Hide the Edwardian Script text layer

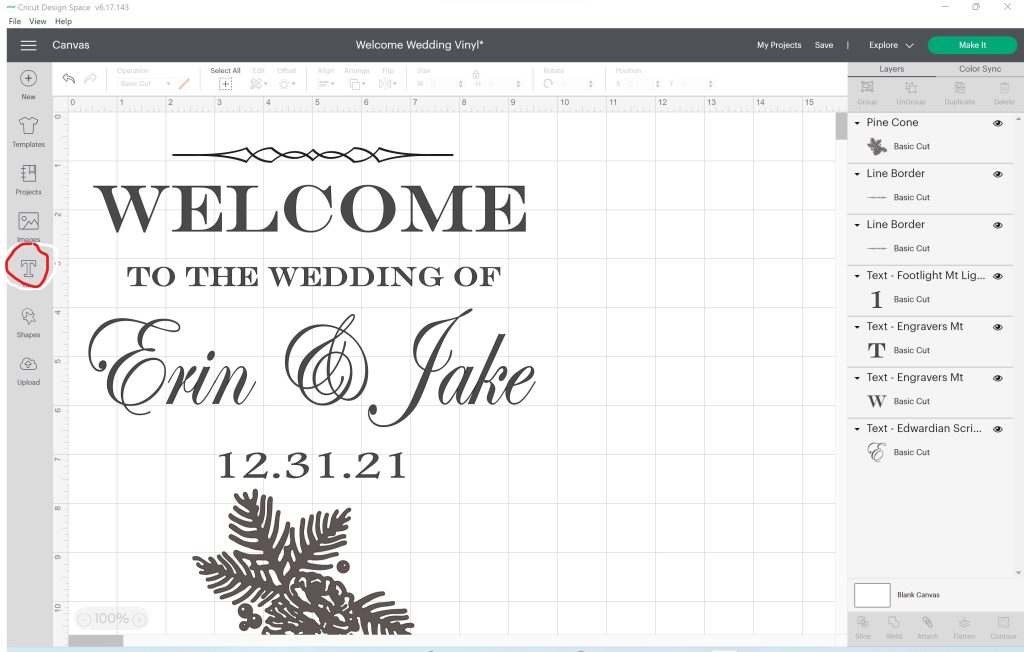998,429
